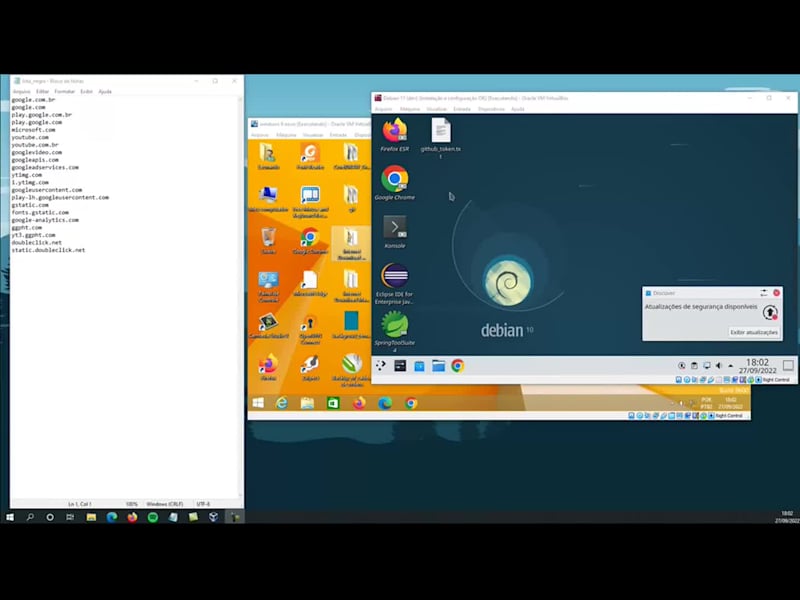Open Chrome in Windows 8 VM taskbar
Screen dimensions: 800x600
click(x=411, y=403)
